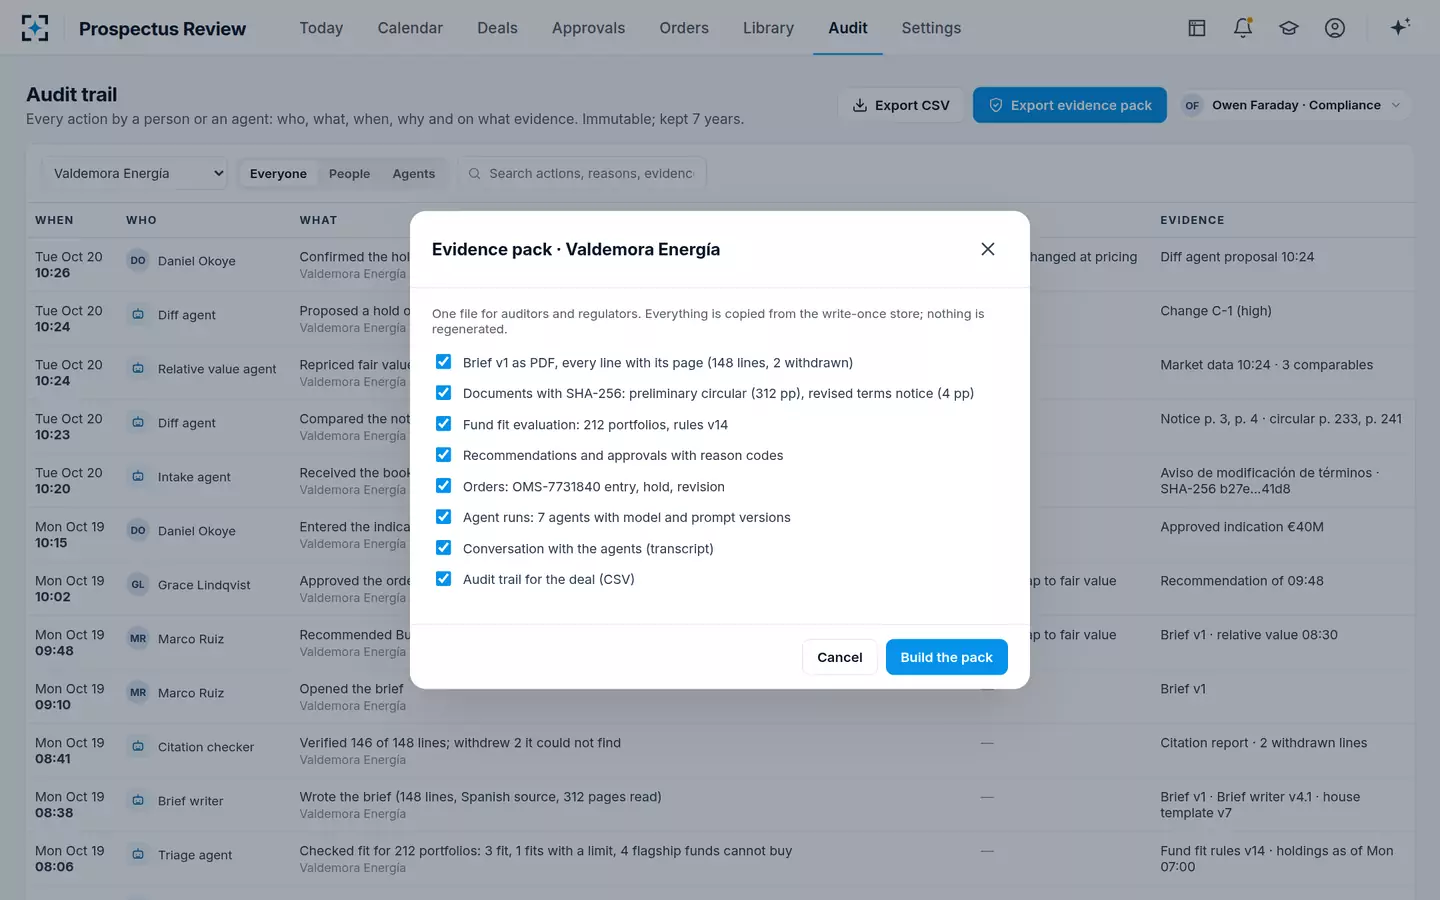
Task: Close the Evidence pack dialog
Action: pyautogui.click(x=988, y=249)
